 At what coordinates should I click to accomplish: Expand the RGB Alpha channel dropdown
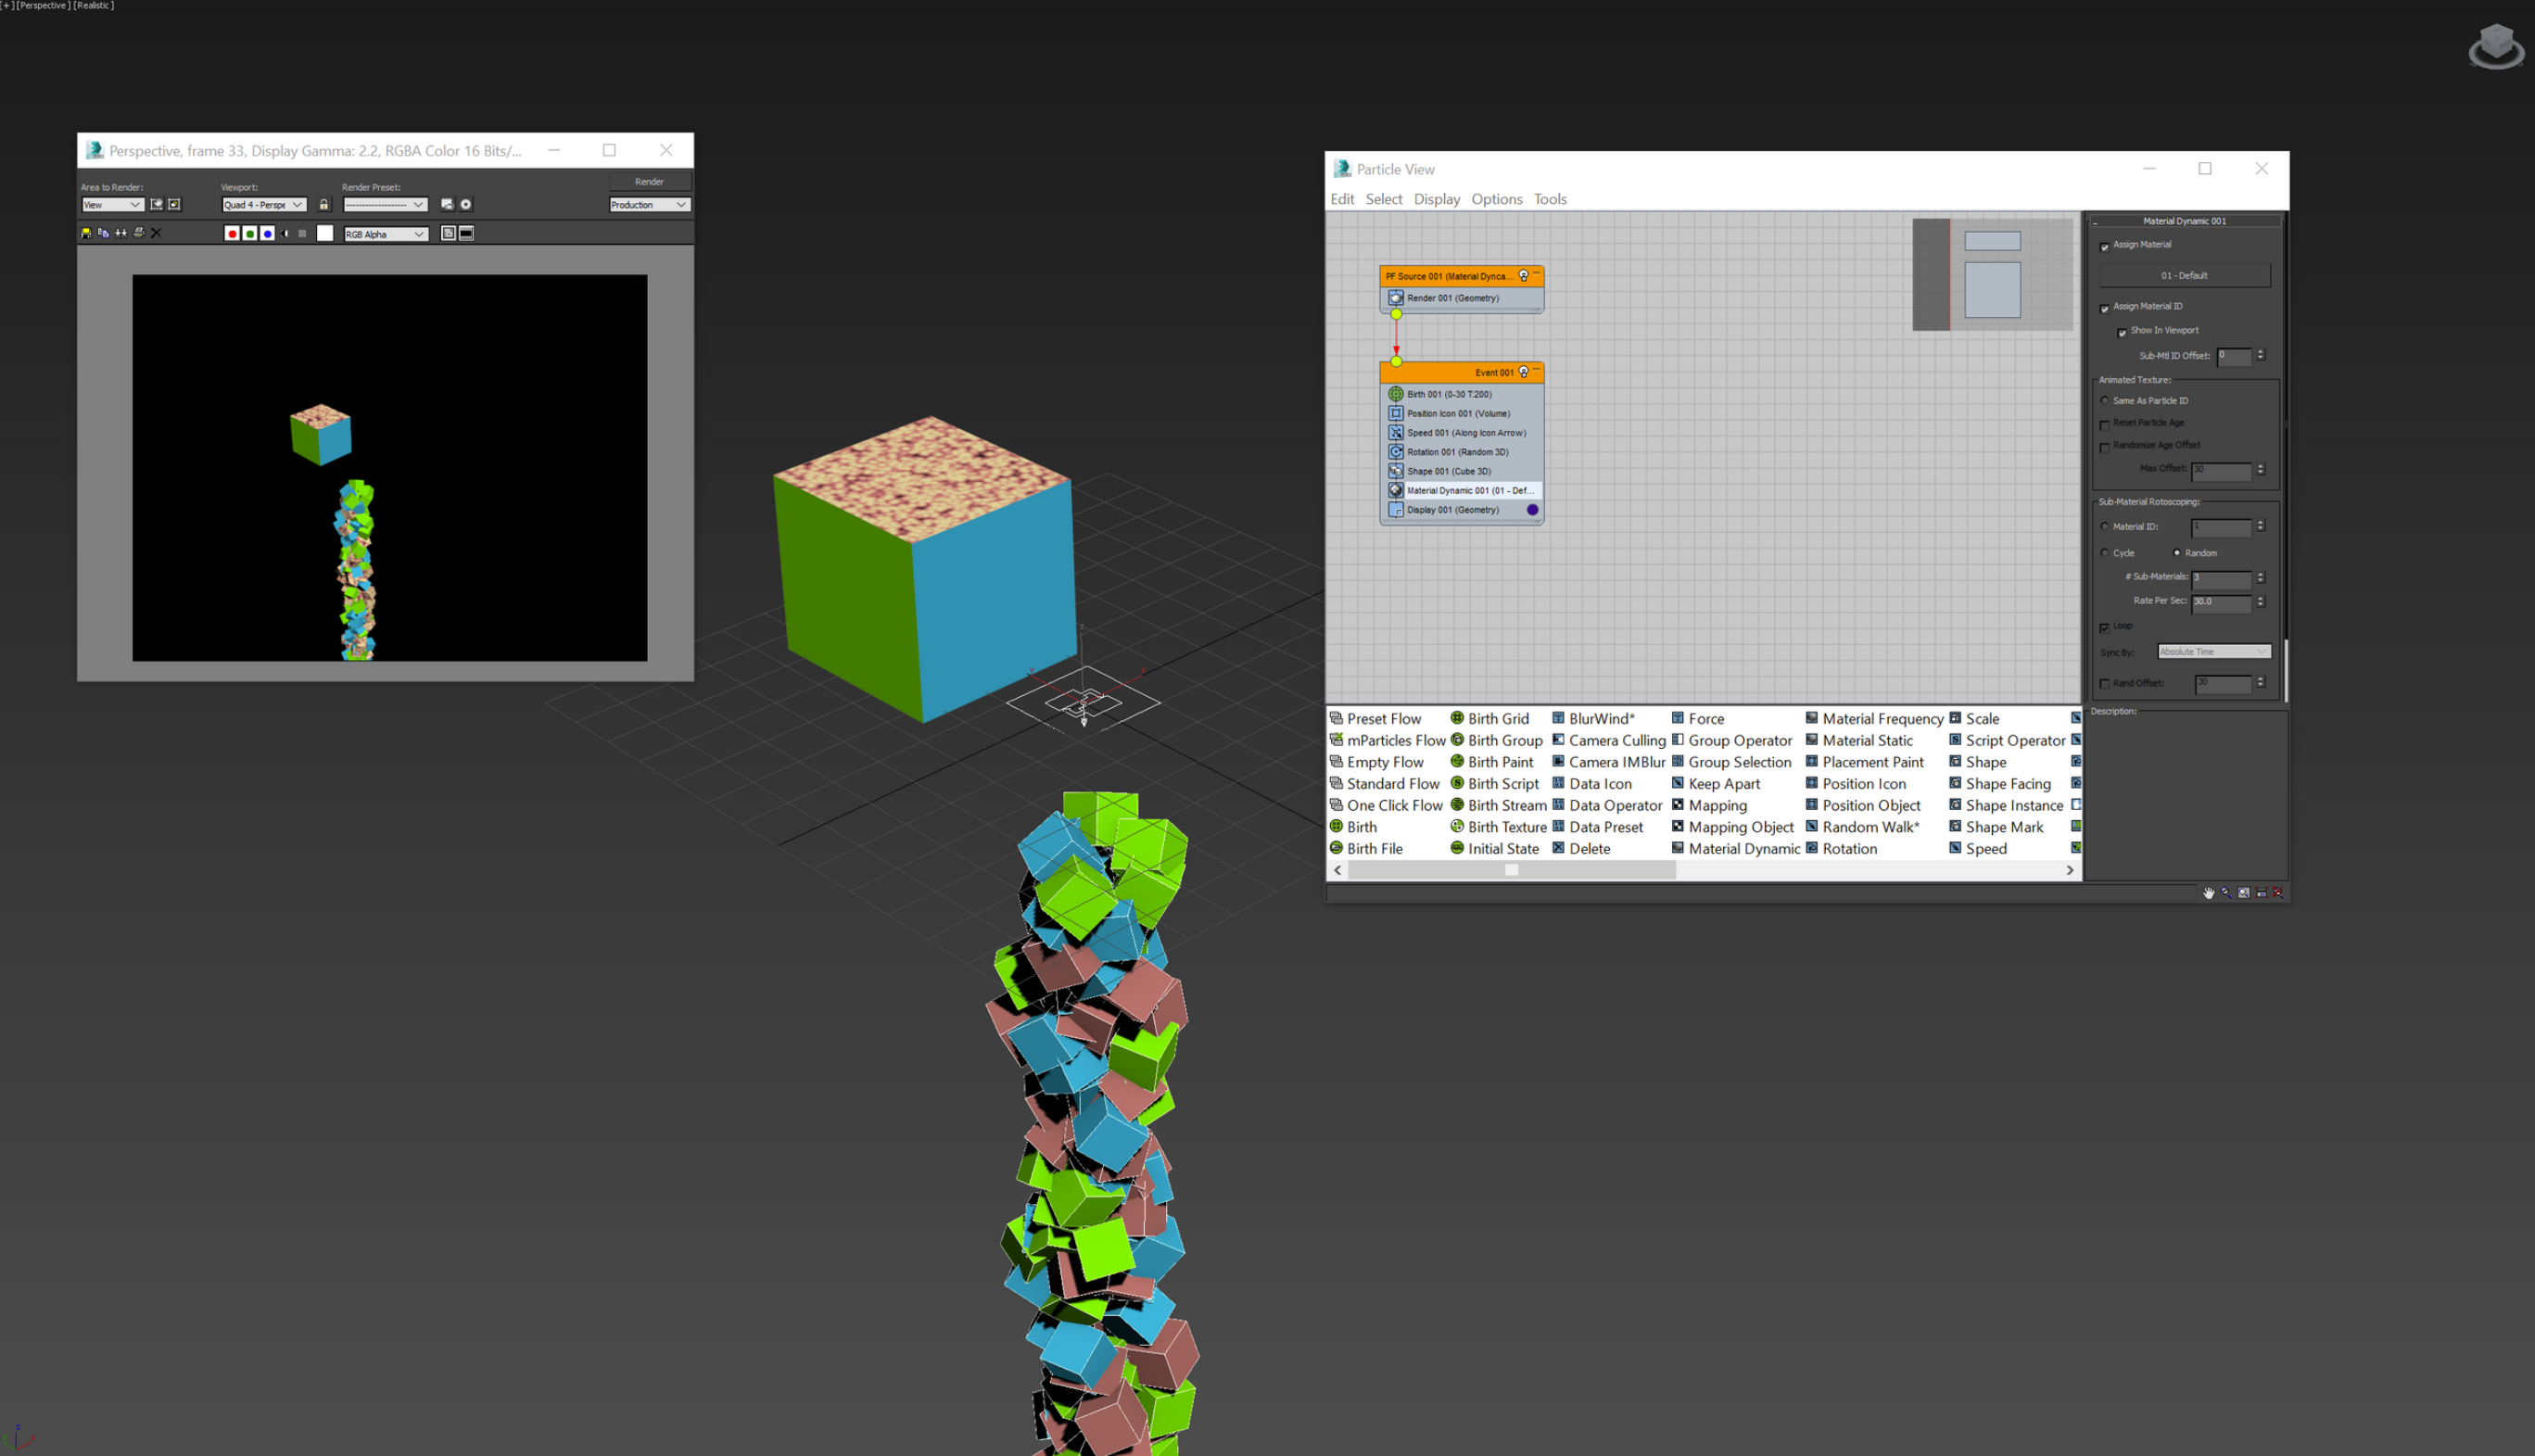385,233
